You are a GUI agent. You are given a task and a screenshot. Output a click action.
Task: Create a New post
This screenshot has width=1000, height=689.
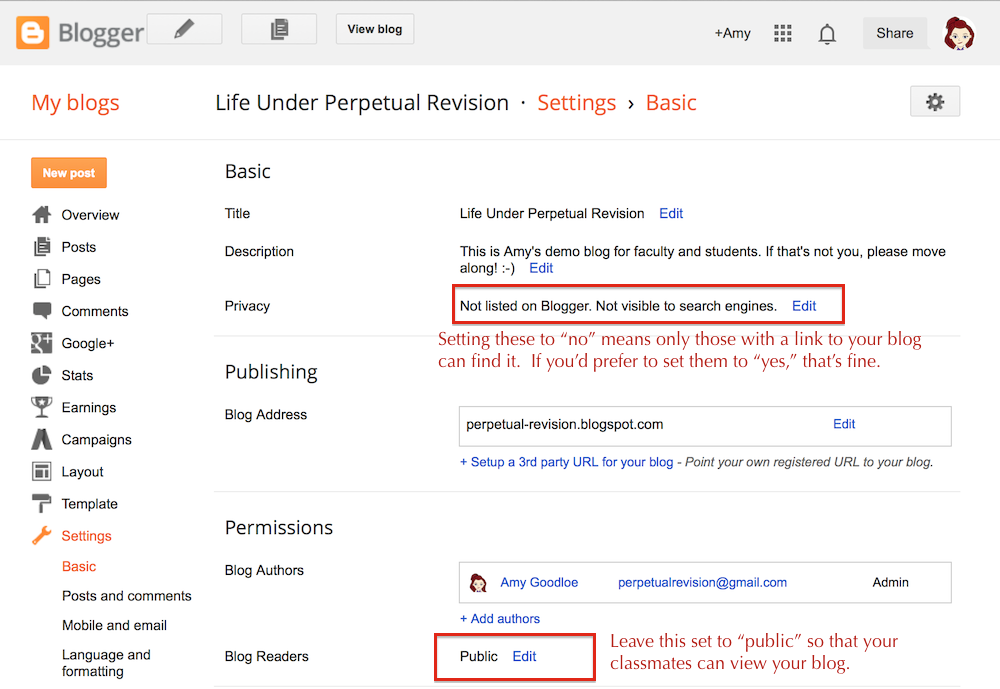click(69, 173)
